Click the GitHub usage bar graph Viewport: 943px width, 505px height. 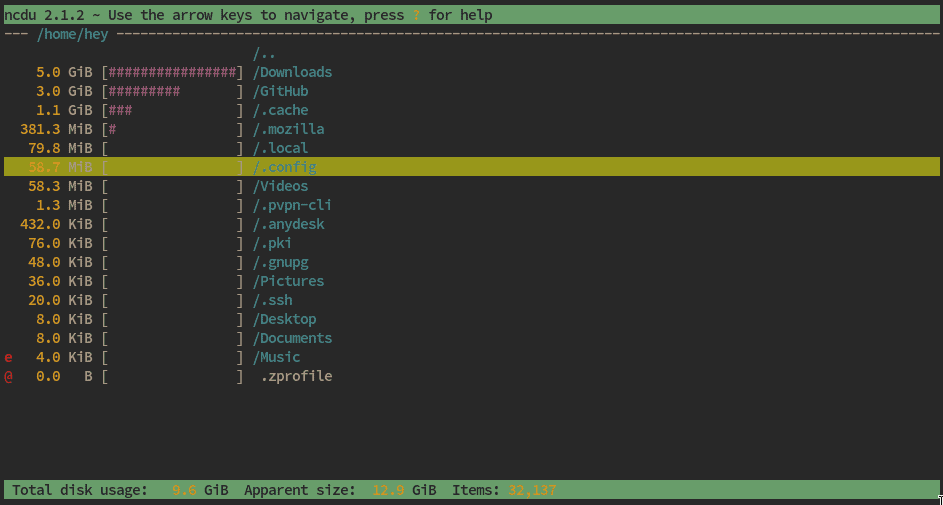tap(173, 91)
